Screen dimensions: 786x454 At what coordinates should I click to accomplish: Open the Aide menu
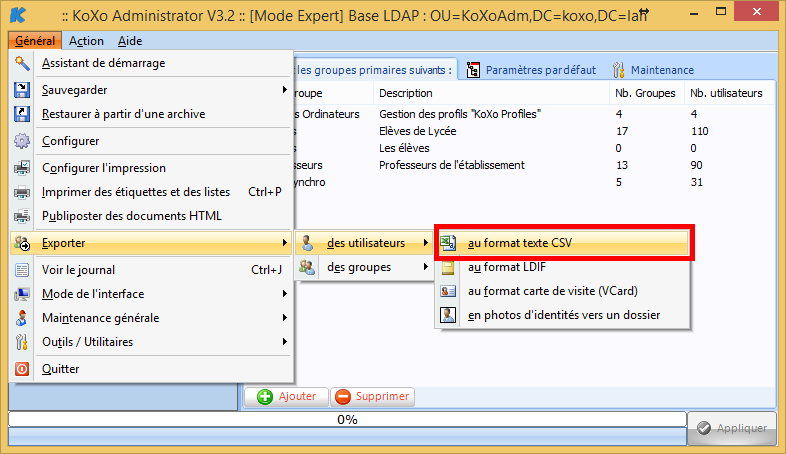tap(130, 41)
